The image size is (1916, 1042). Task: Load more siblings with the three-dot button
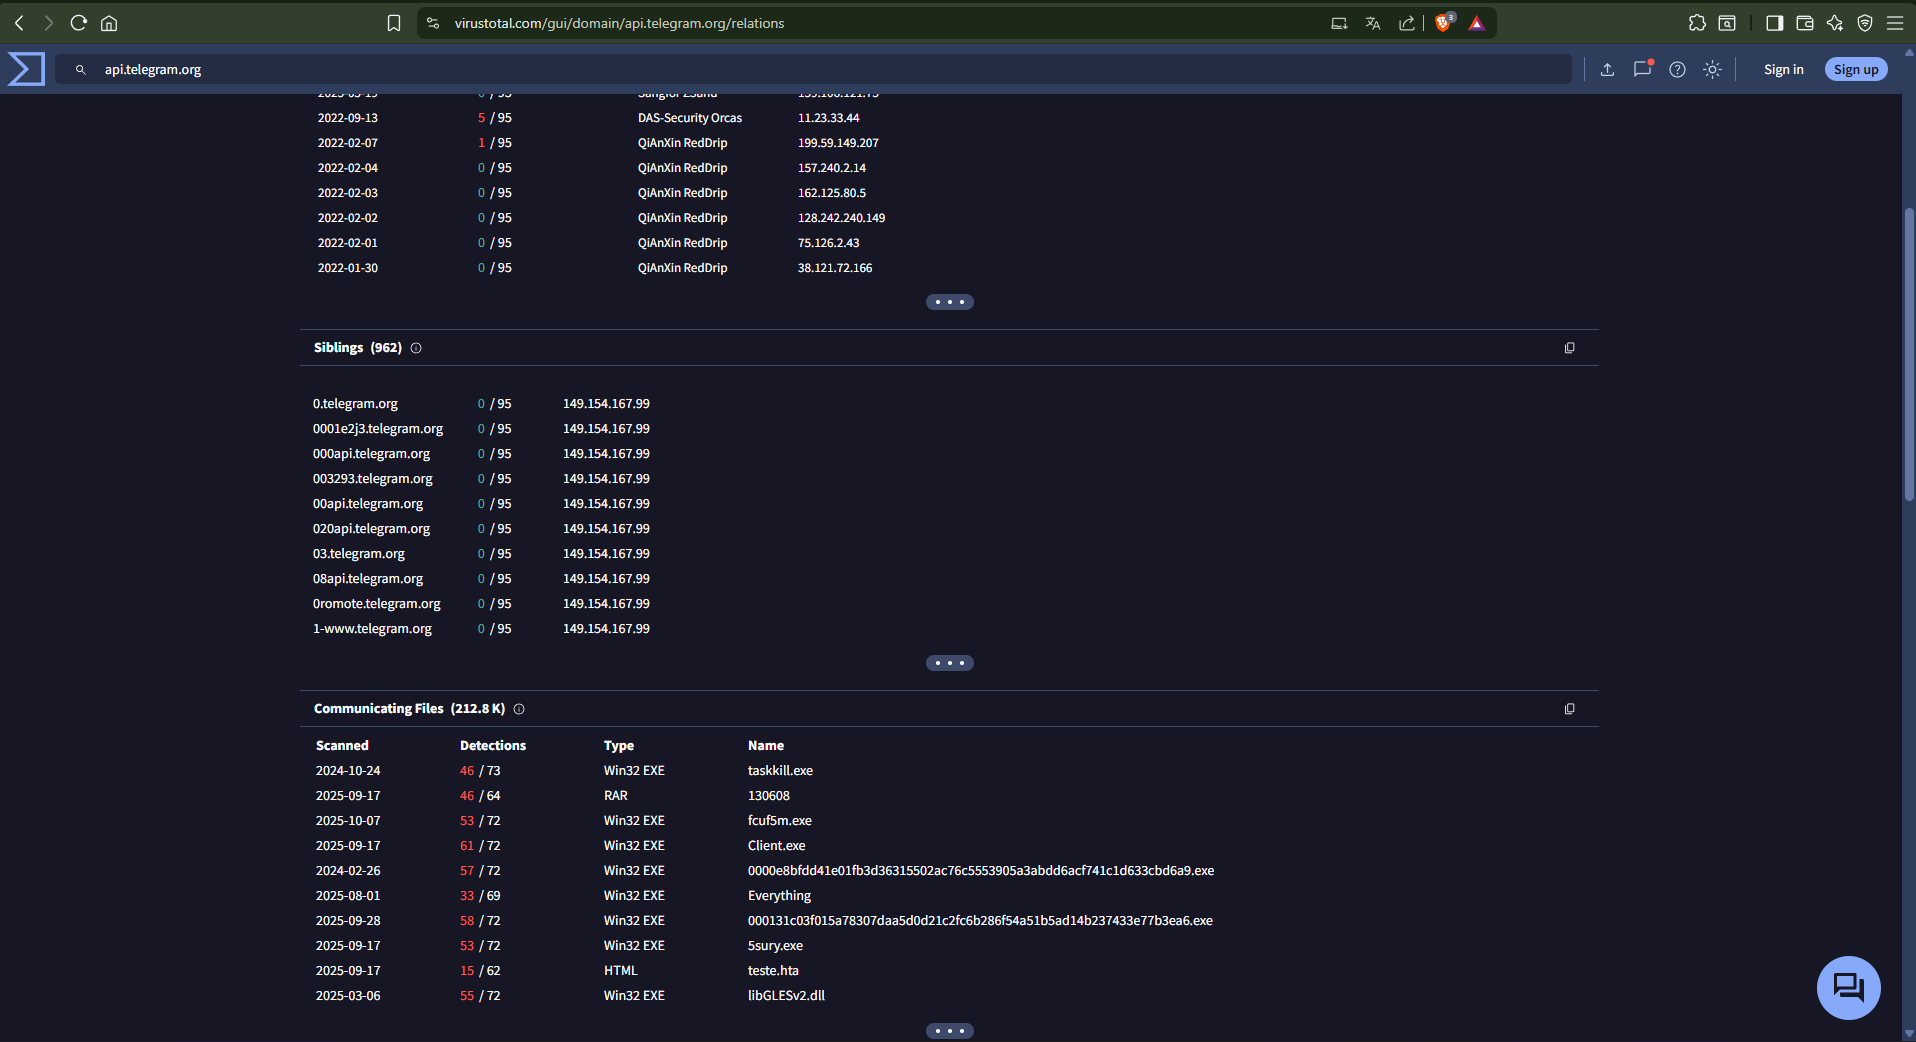[949, 663]
